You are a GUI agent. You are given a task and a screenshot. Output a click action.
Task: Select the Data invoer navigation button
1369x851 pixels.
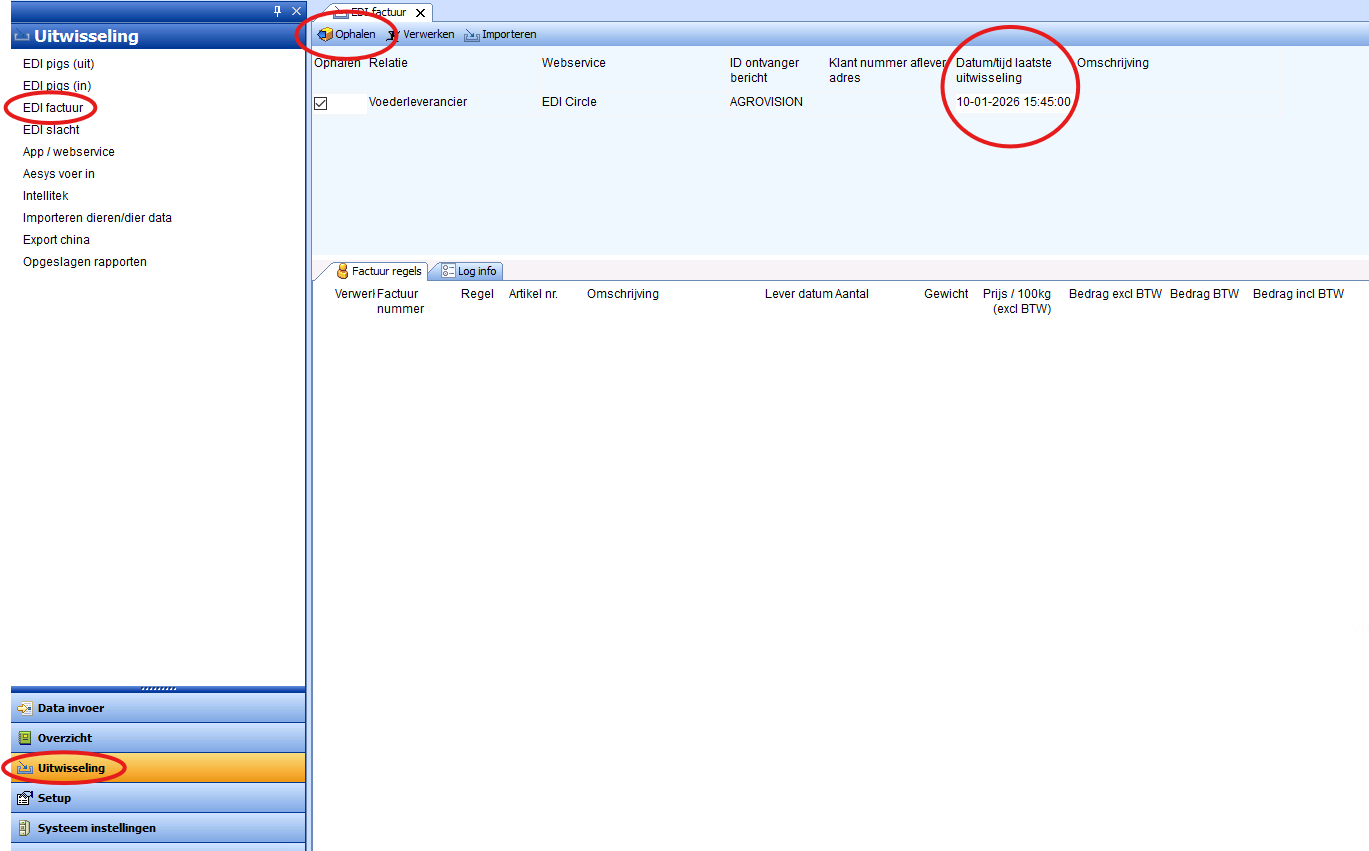158,708
